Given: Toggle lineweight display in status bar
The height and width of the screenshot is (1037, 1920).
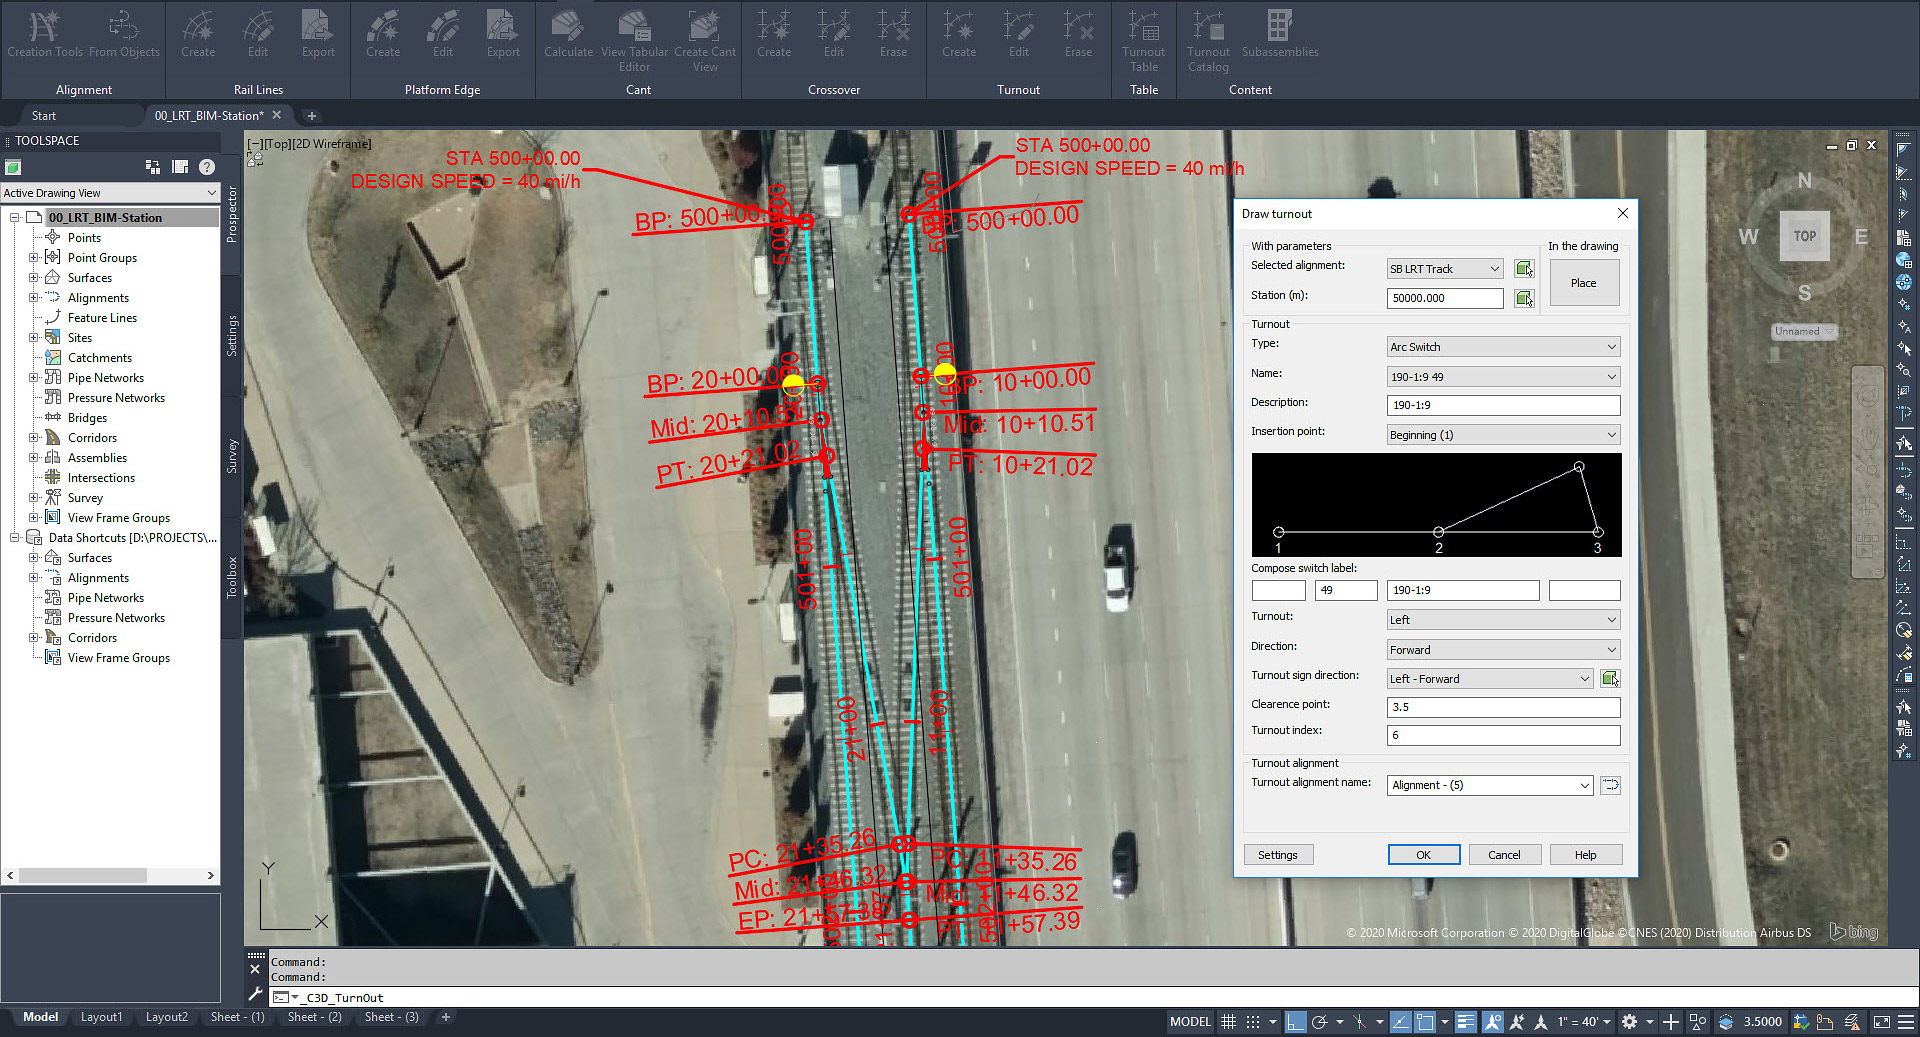Looking at the screenshot, I should 1465,1021.
